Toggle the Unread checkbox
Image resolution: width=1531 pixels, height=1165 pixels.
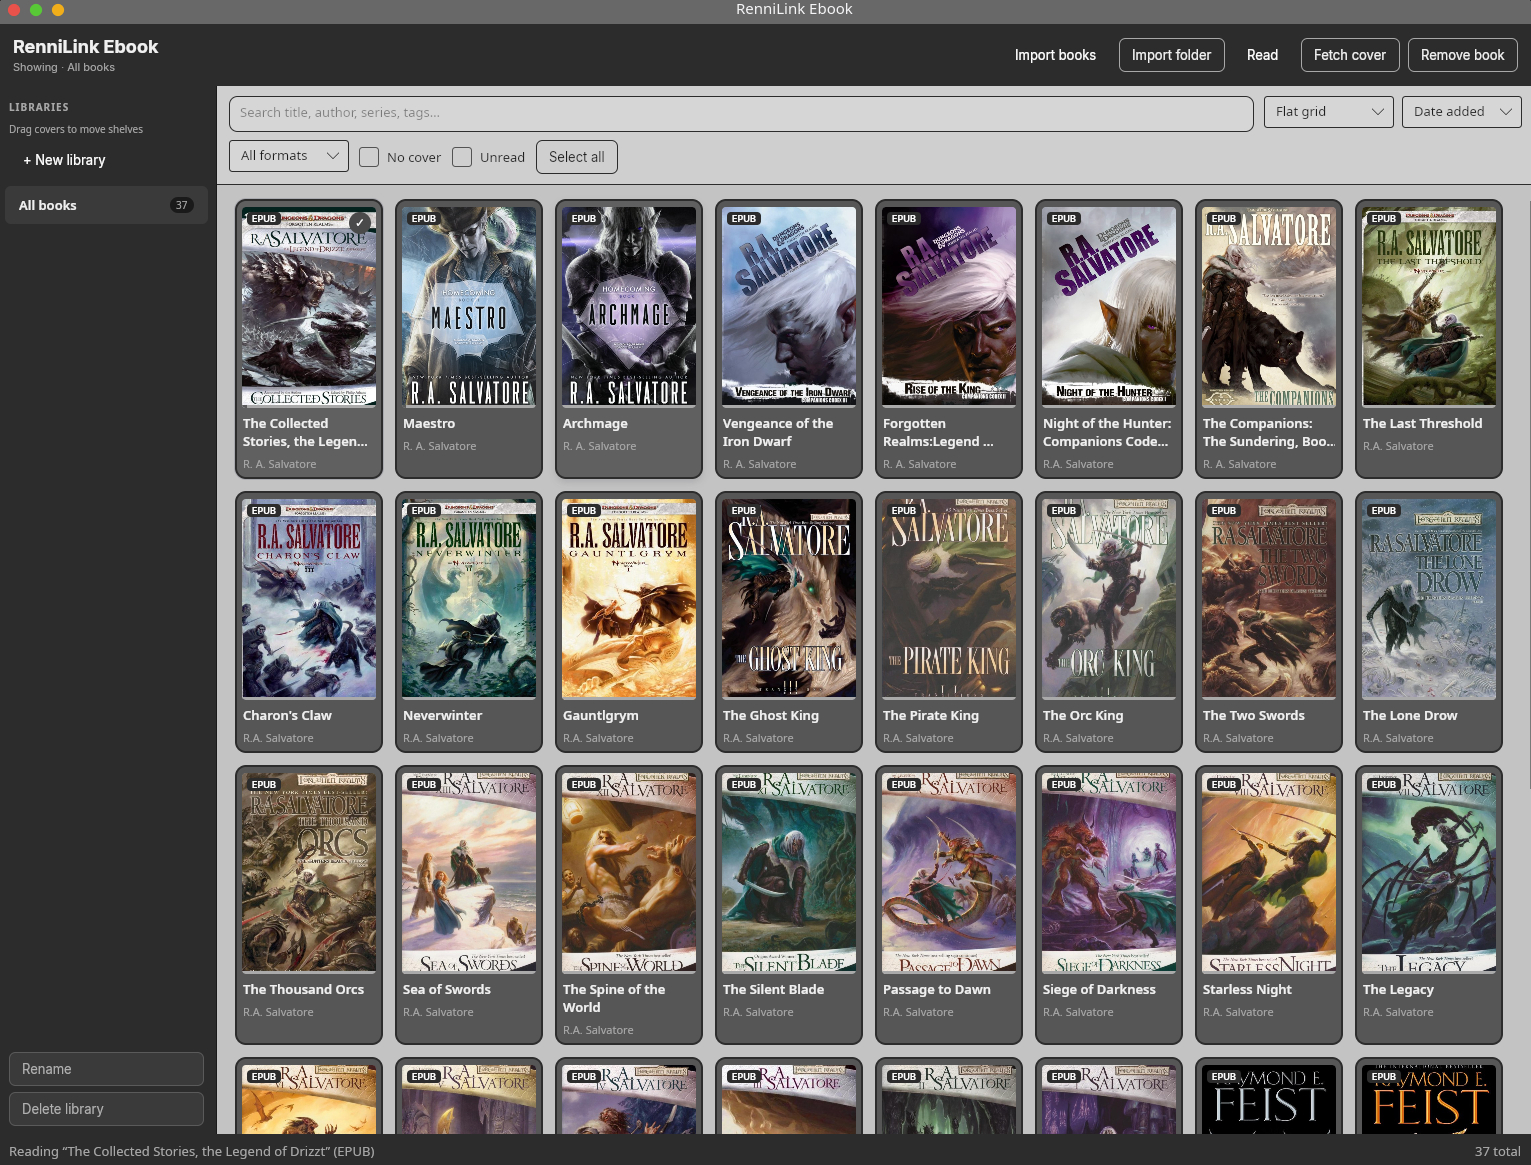click(x=462, y=157)
